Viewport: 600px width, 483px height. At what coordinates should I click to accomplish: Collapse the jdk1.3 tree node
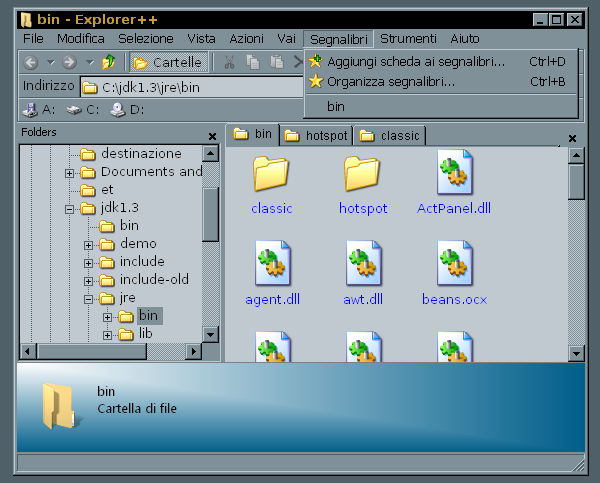pos(69,209)
